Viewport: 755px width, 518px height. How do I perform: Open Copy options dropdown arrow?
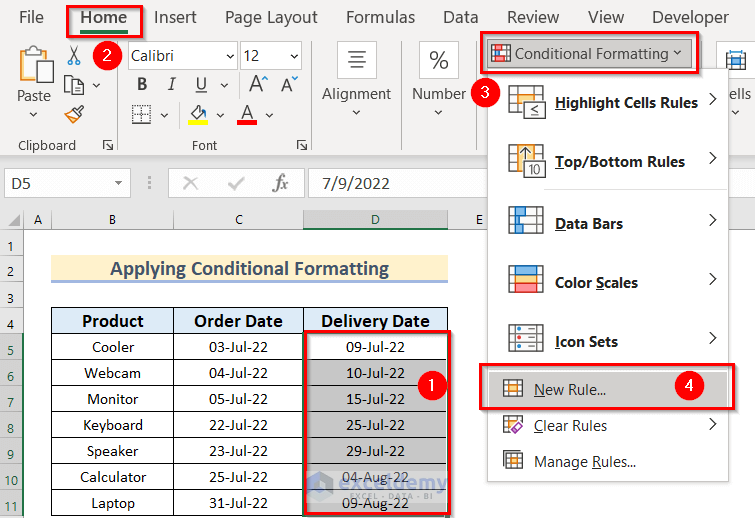[96, 85]
